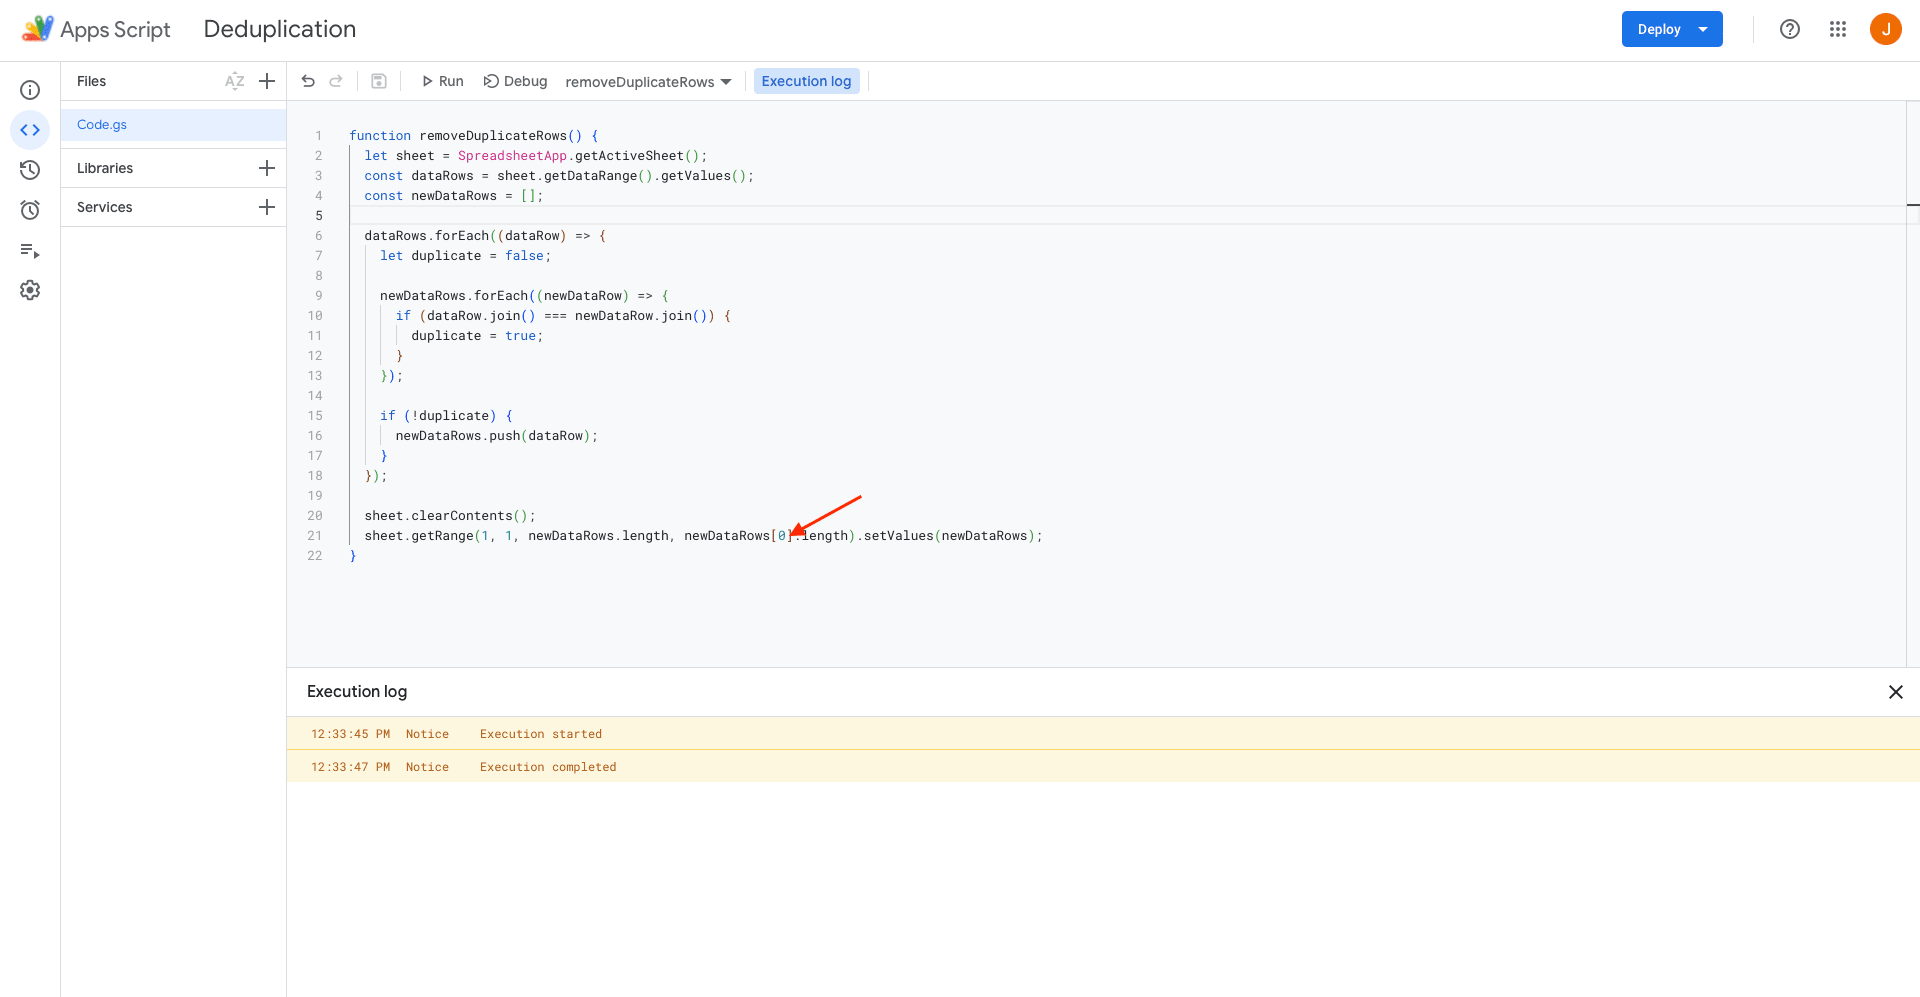
Task: Open Apps Script help
Action: [x=1790, y=29]
